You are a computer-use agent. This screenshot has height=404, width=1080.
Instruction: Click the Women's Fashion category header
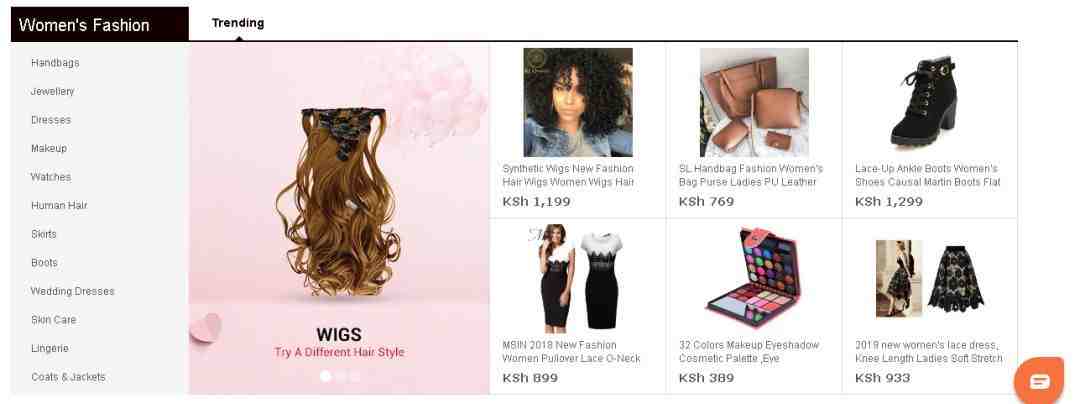(100, 25)
